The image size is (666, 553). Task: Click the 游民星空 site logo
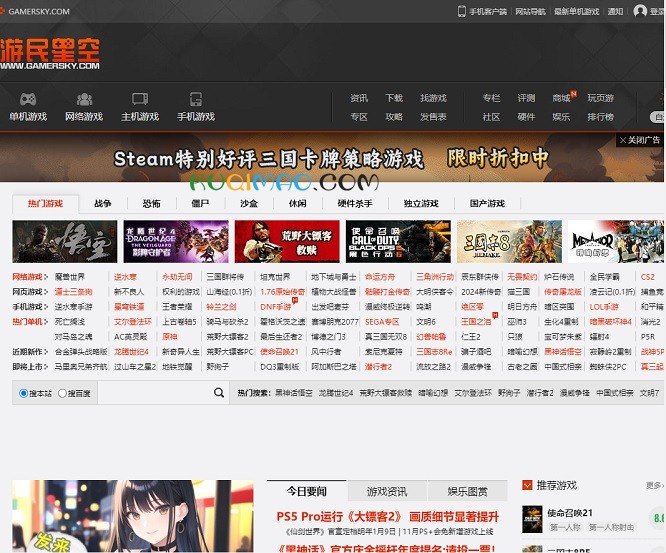click(x=50, y=54)
